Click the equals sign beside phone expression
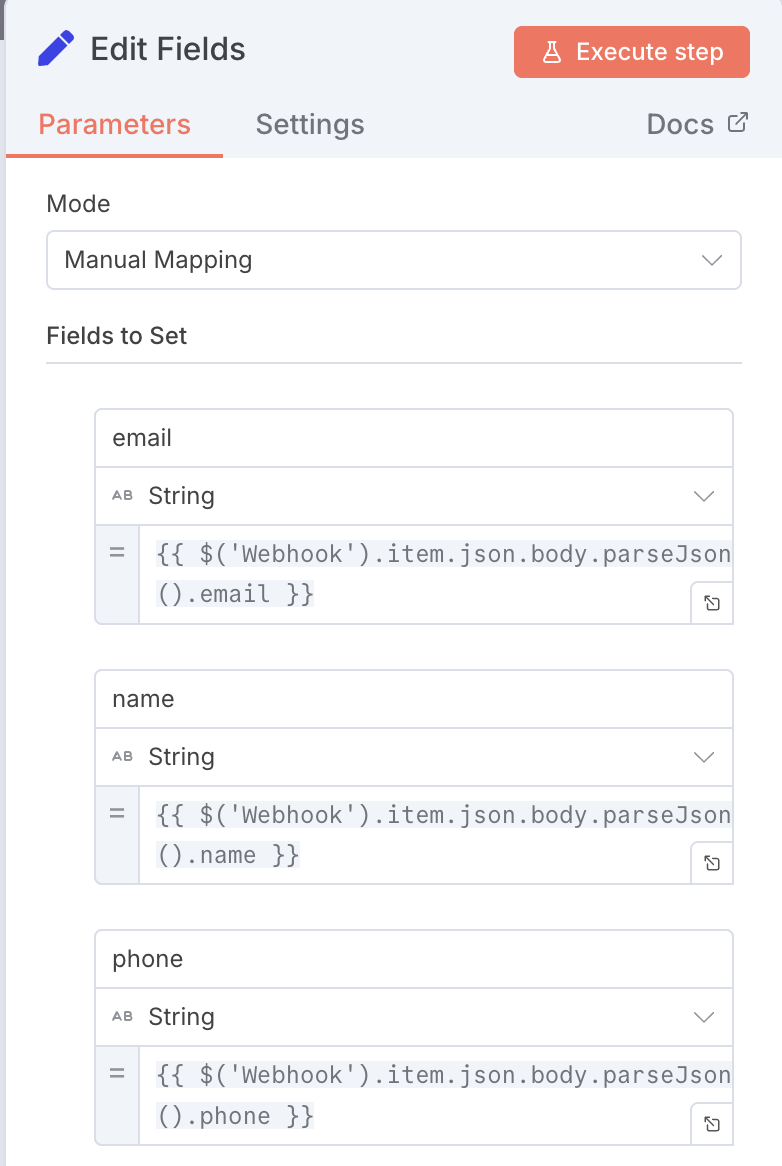 click(x=117, y=1074)
